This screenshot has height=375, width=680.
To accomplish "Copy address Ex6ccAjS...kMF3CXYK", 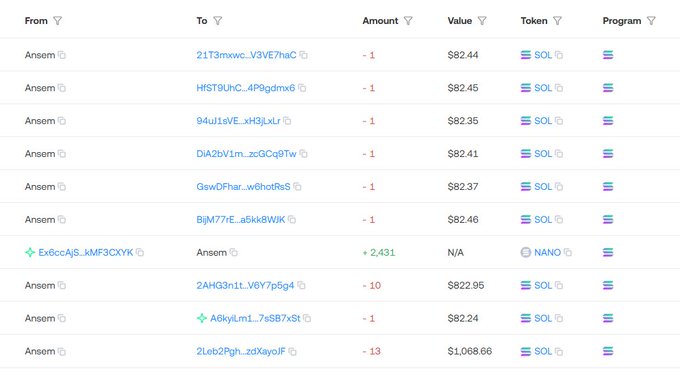I will (140, 252).
